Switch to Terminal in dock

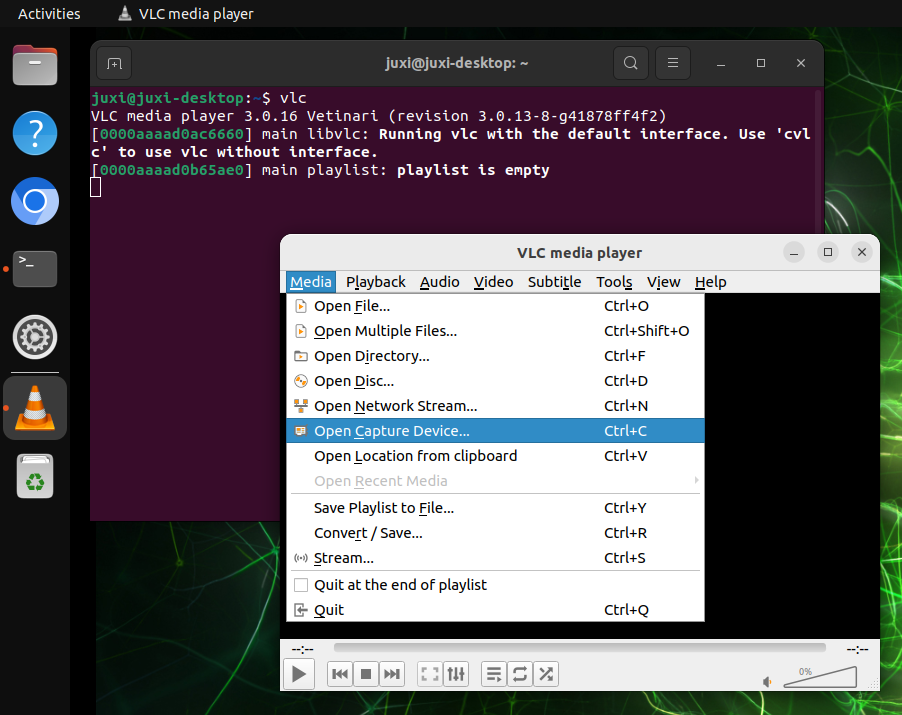35,269
